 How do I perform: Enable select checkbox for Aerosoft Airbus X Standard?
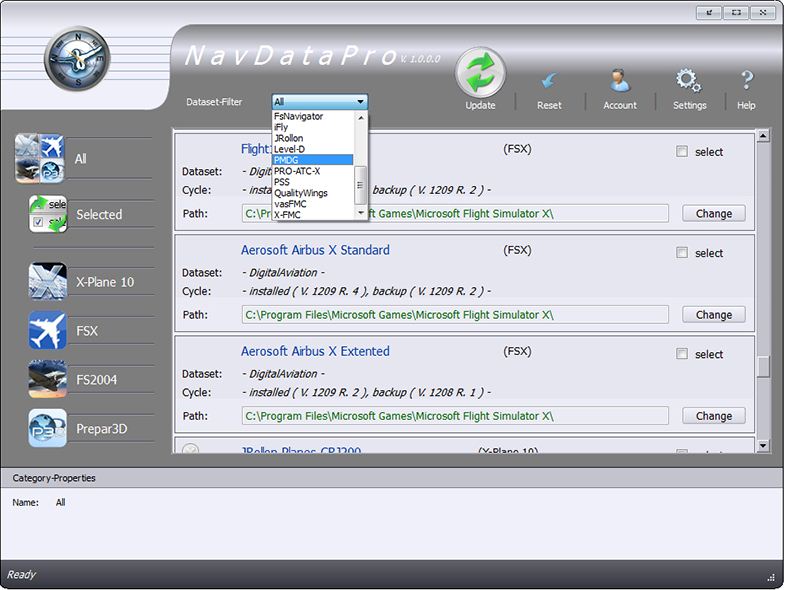pyautogui.click(x=682, y=253)
